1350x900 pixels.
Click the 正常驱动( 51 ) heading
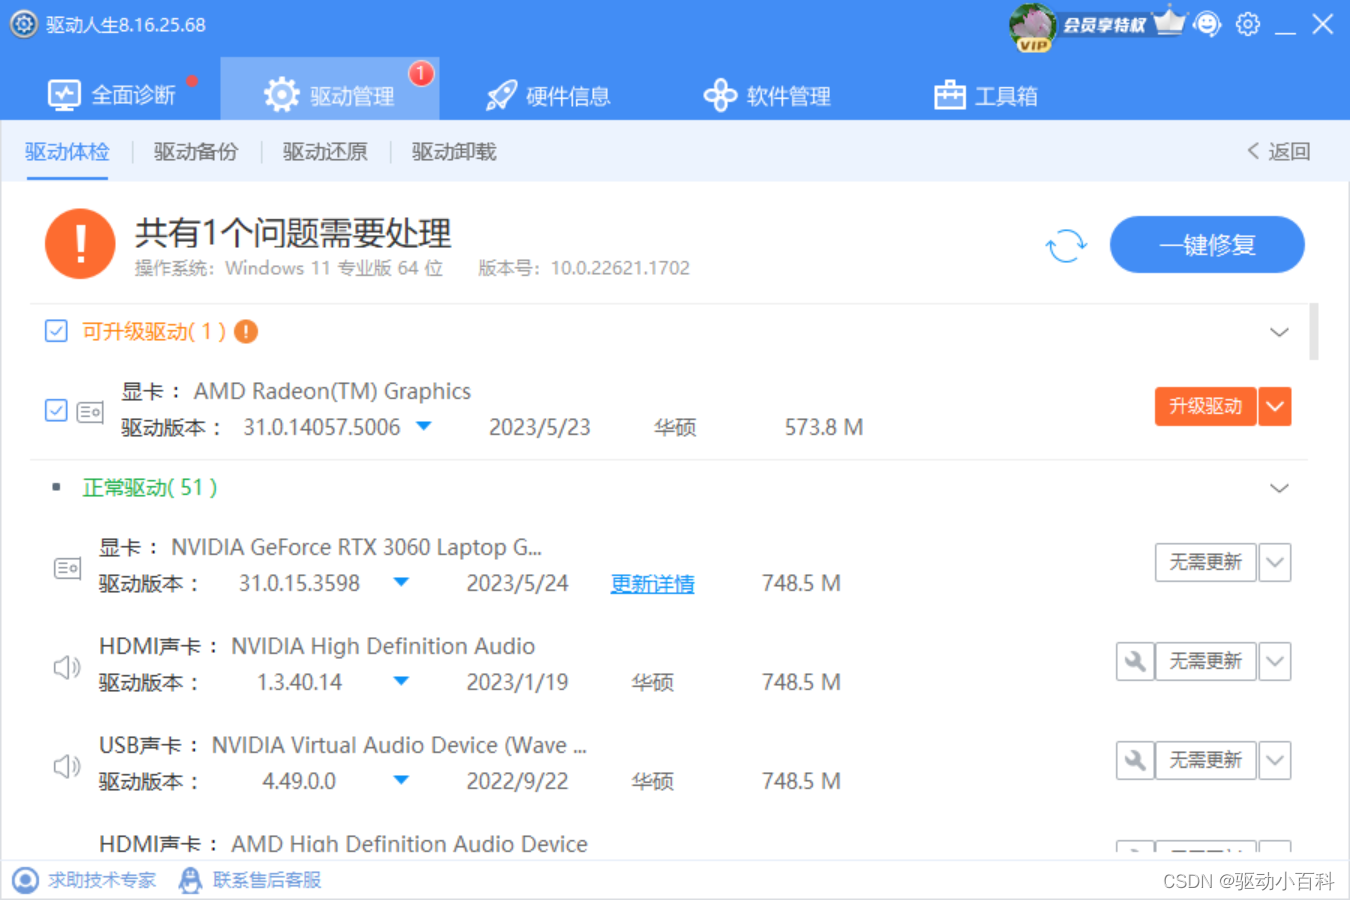pyautogui.click(x=150, y=488)
